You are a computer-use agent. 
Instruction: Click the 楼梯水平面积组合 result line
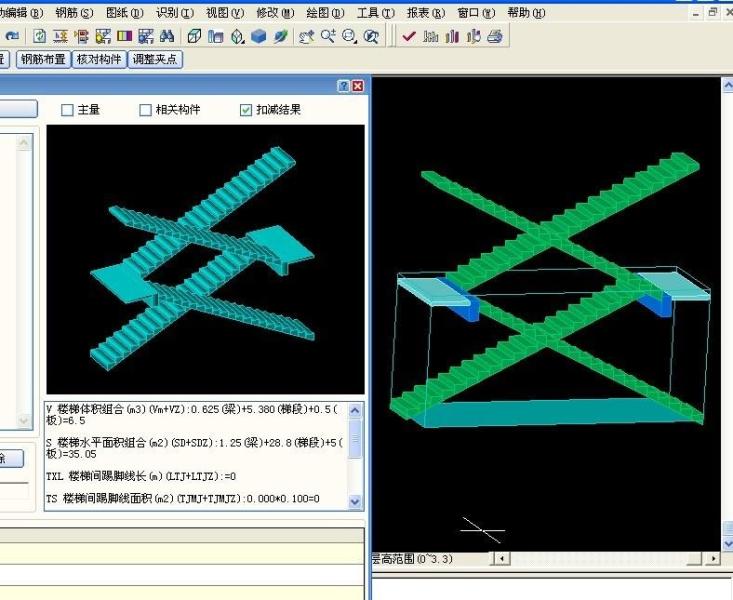coord(194,448)
